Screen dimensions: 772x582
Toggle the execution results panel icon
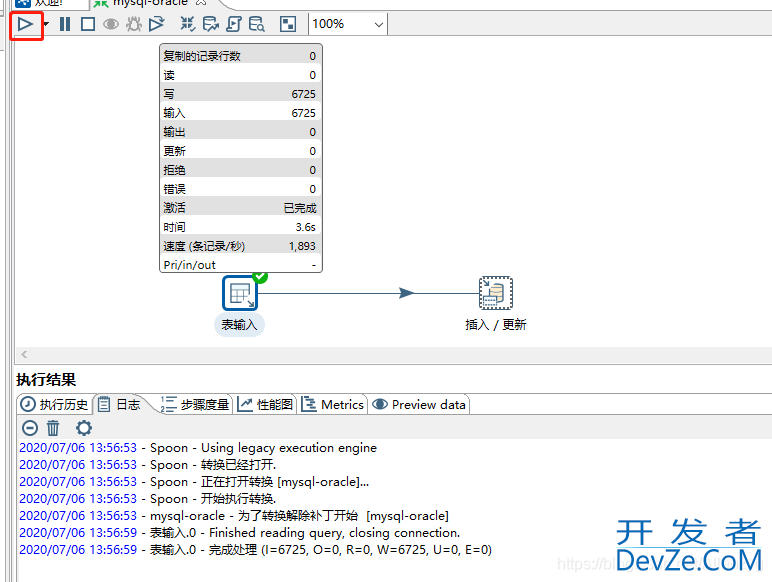coord(288,24)
